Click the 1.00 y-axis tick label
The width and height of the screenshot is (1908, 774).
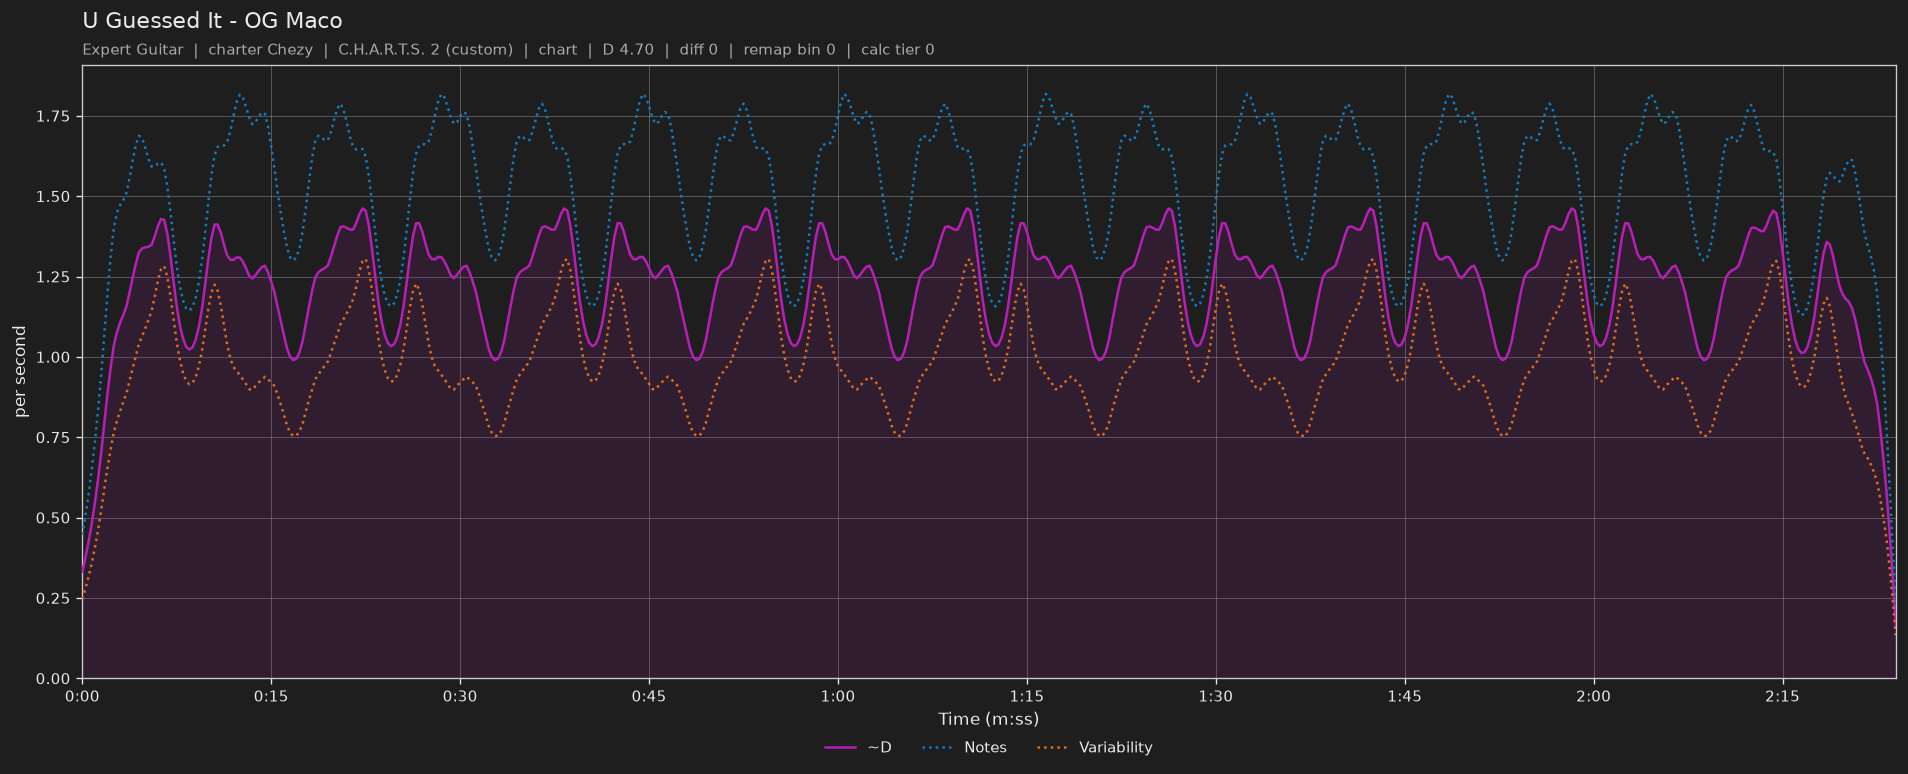coord(53,358)
